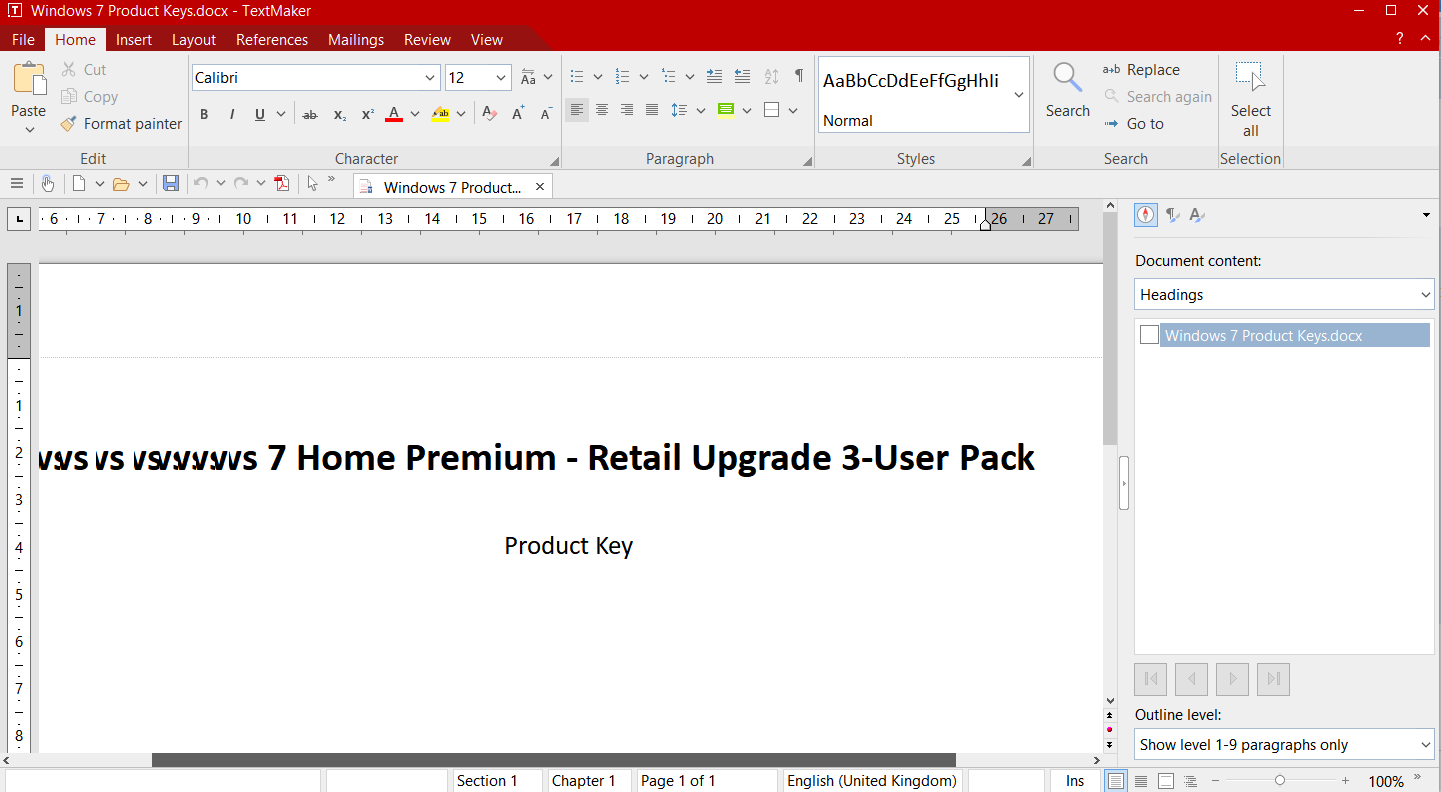This screenshot has width=1441, height=792.
Task: Open the Calibri font name dropdown
Action: (x=430, y=78)
